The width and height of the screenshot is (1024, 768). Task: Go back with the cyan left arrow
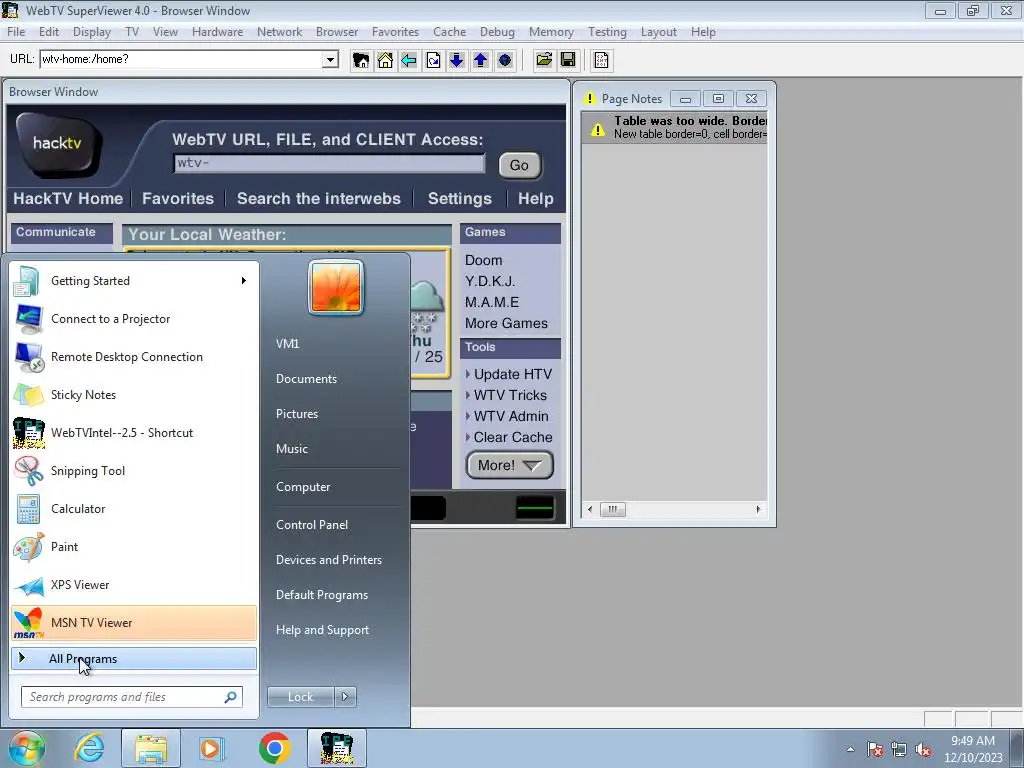click(409, 60)
